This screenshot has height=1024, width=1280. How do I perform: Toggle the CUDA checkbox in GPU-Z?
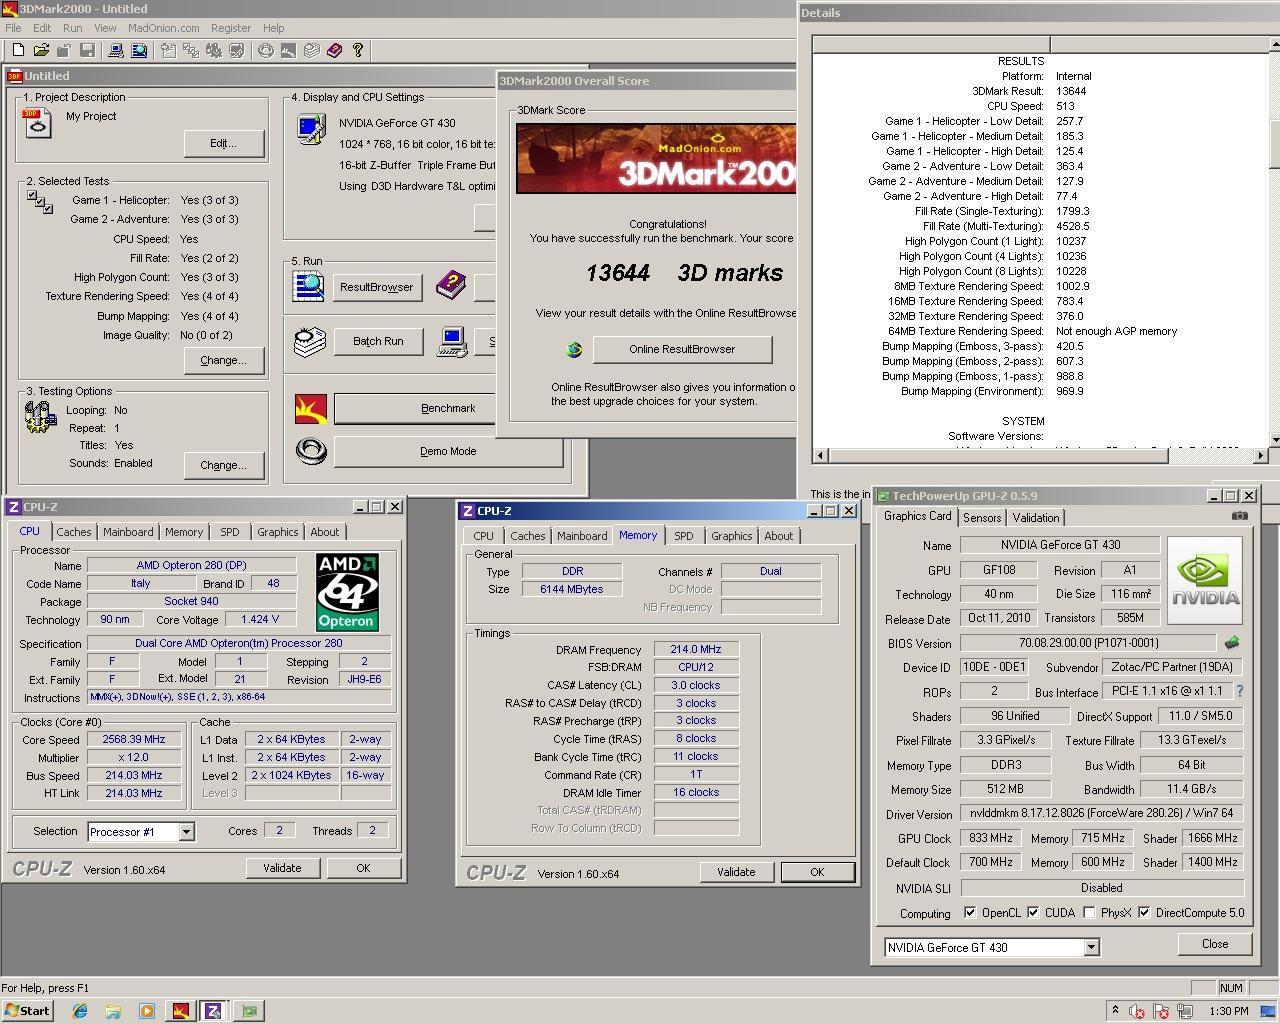(x=1033, y=913)
